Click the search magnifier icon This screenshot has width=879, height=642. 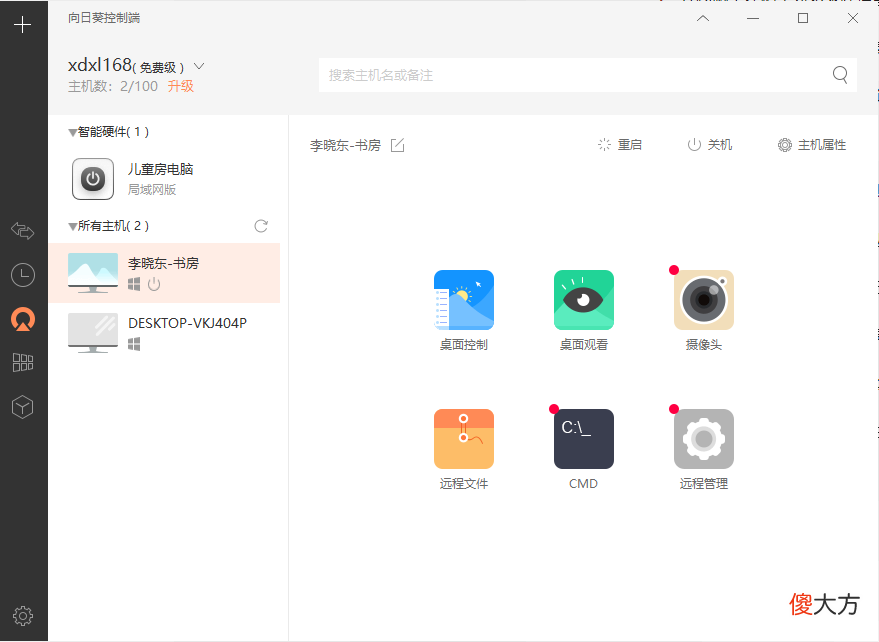pyautogui.click(x=840, y=75)
